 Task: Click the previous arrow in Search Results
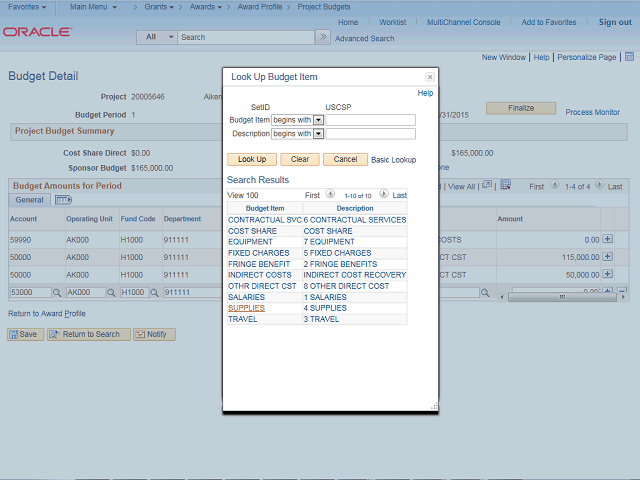(x=330, y=195)
